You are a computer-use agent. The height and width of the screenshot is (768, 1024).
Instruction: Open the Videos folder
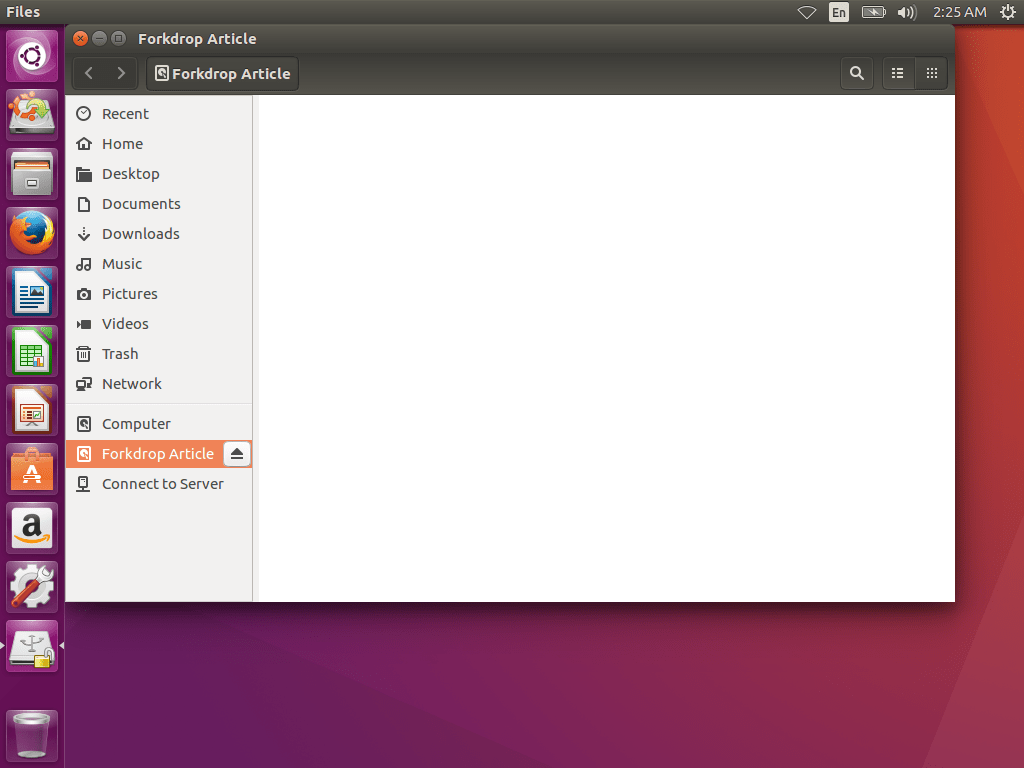(159, 324)
